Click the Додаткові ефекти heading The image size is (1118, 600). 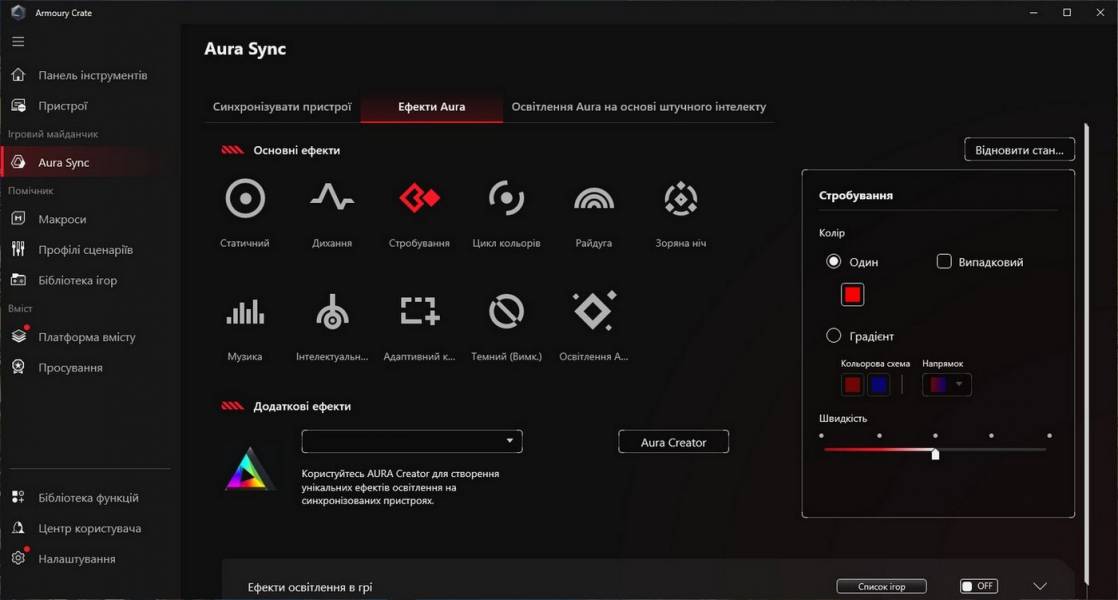pyautogui.click(x=302, y=406)
